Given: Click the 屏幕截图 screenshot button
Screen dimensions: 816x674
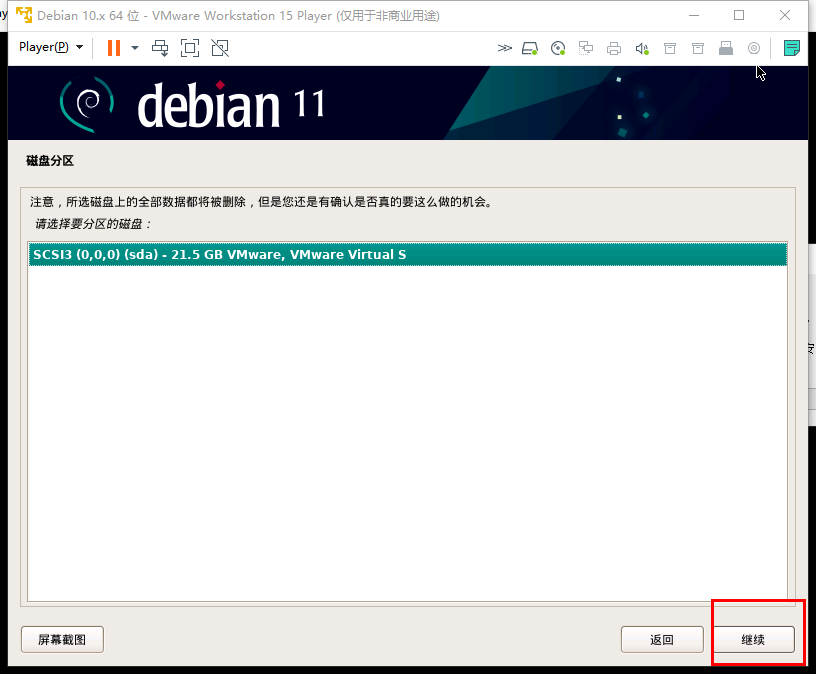Looking at the screenshot, I should point(62,639).
